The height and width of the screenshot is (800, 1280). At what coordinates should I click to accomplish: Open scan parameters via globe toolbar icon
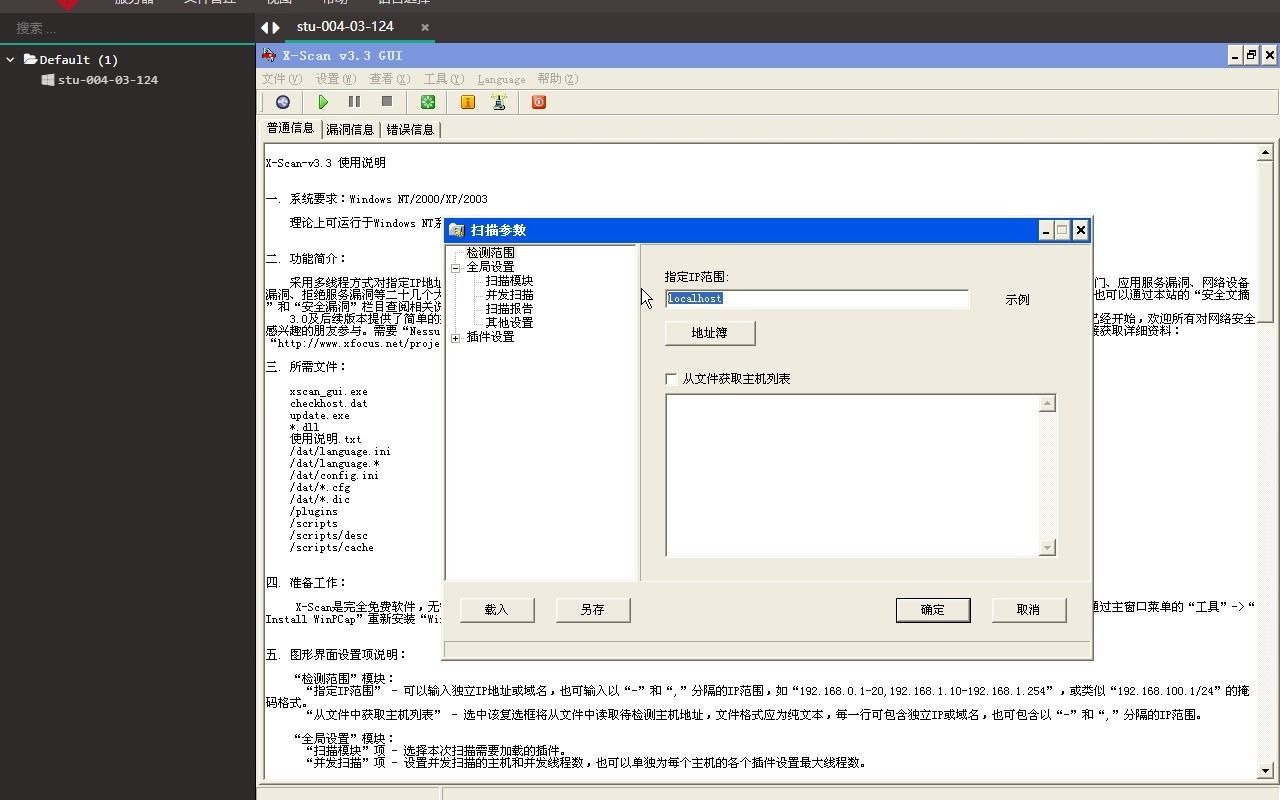[283, 102]
